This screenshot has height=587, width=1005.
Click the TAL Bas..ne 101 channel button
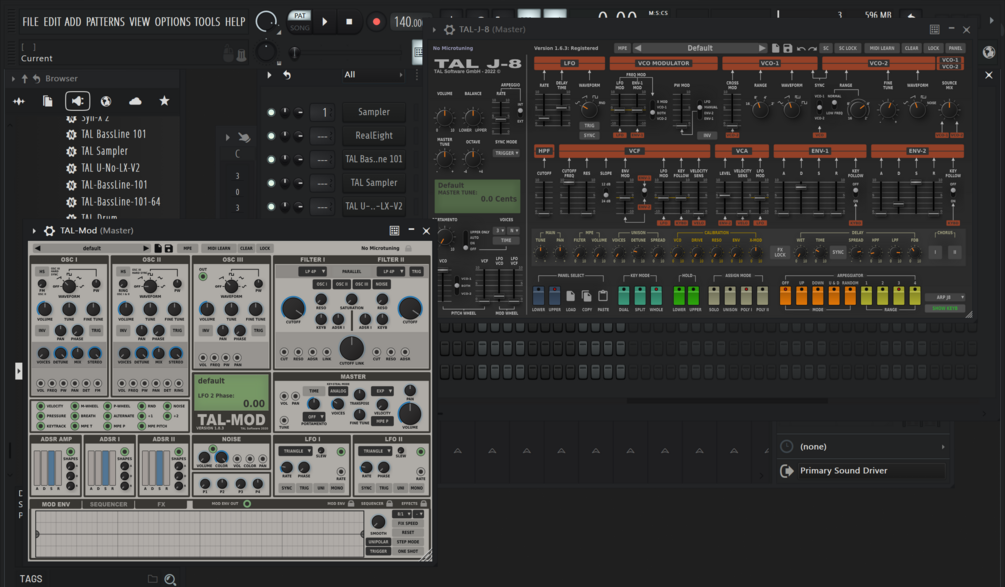click(x=374, y=159)
